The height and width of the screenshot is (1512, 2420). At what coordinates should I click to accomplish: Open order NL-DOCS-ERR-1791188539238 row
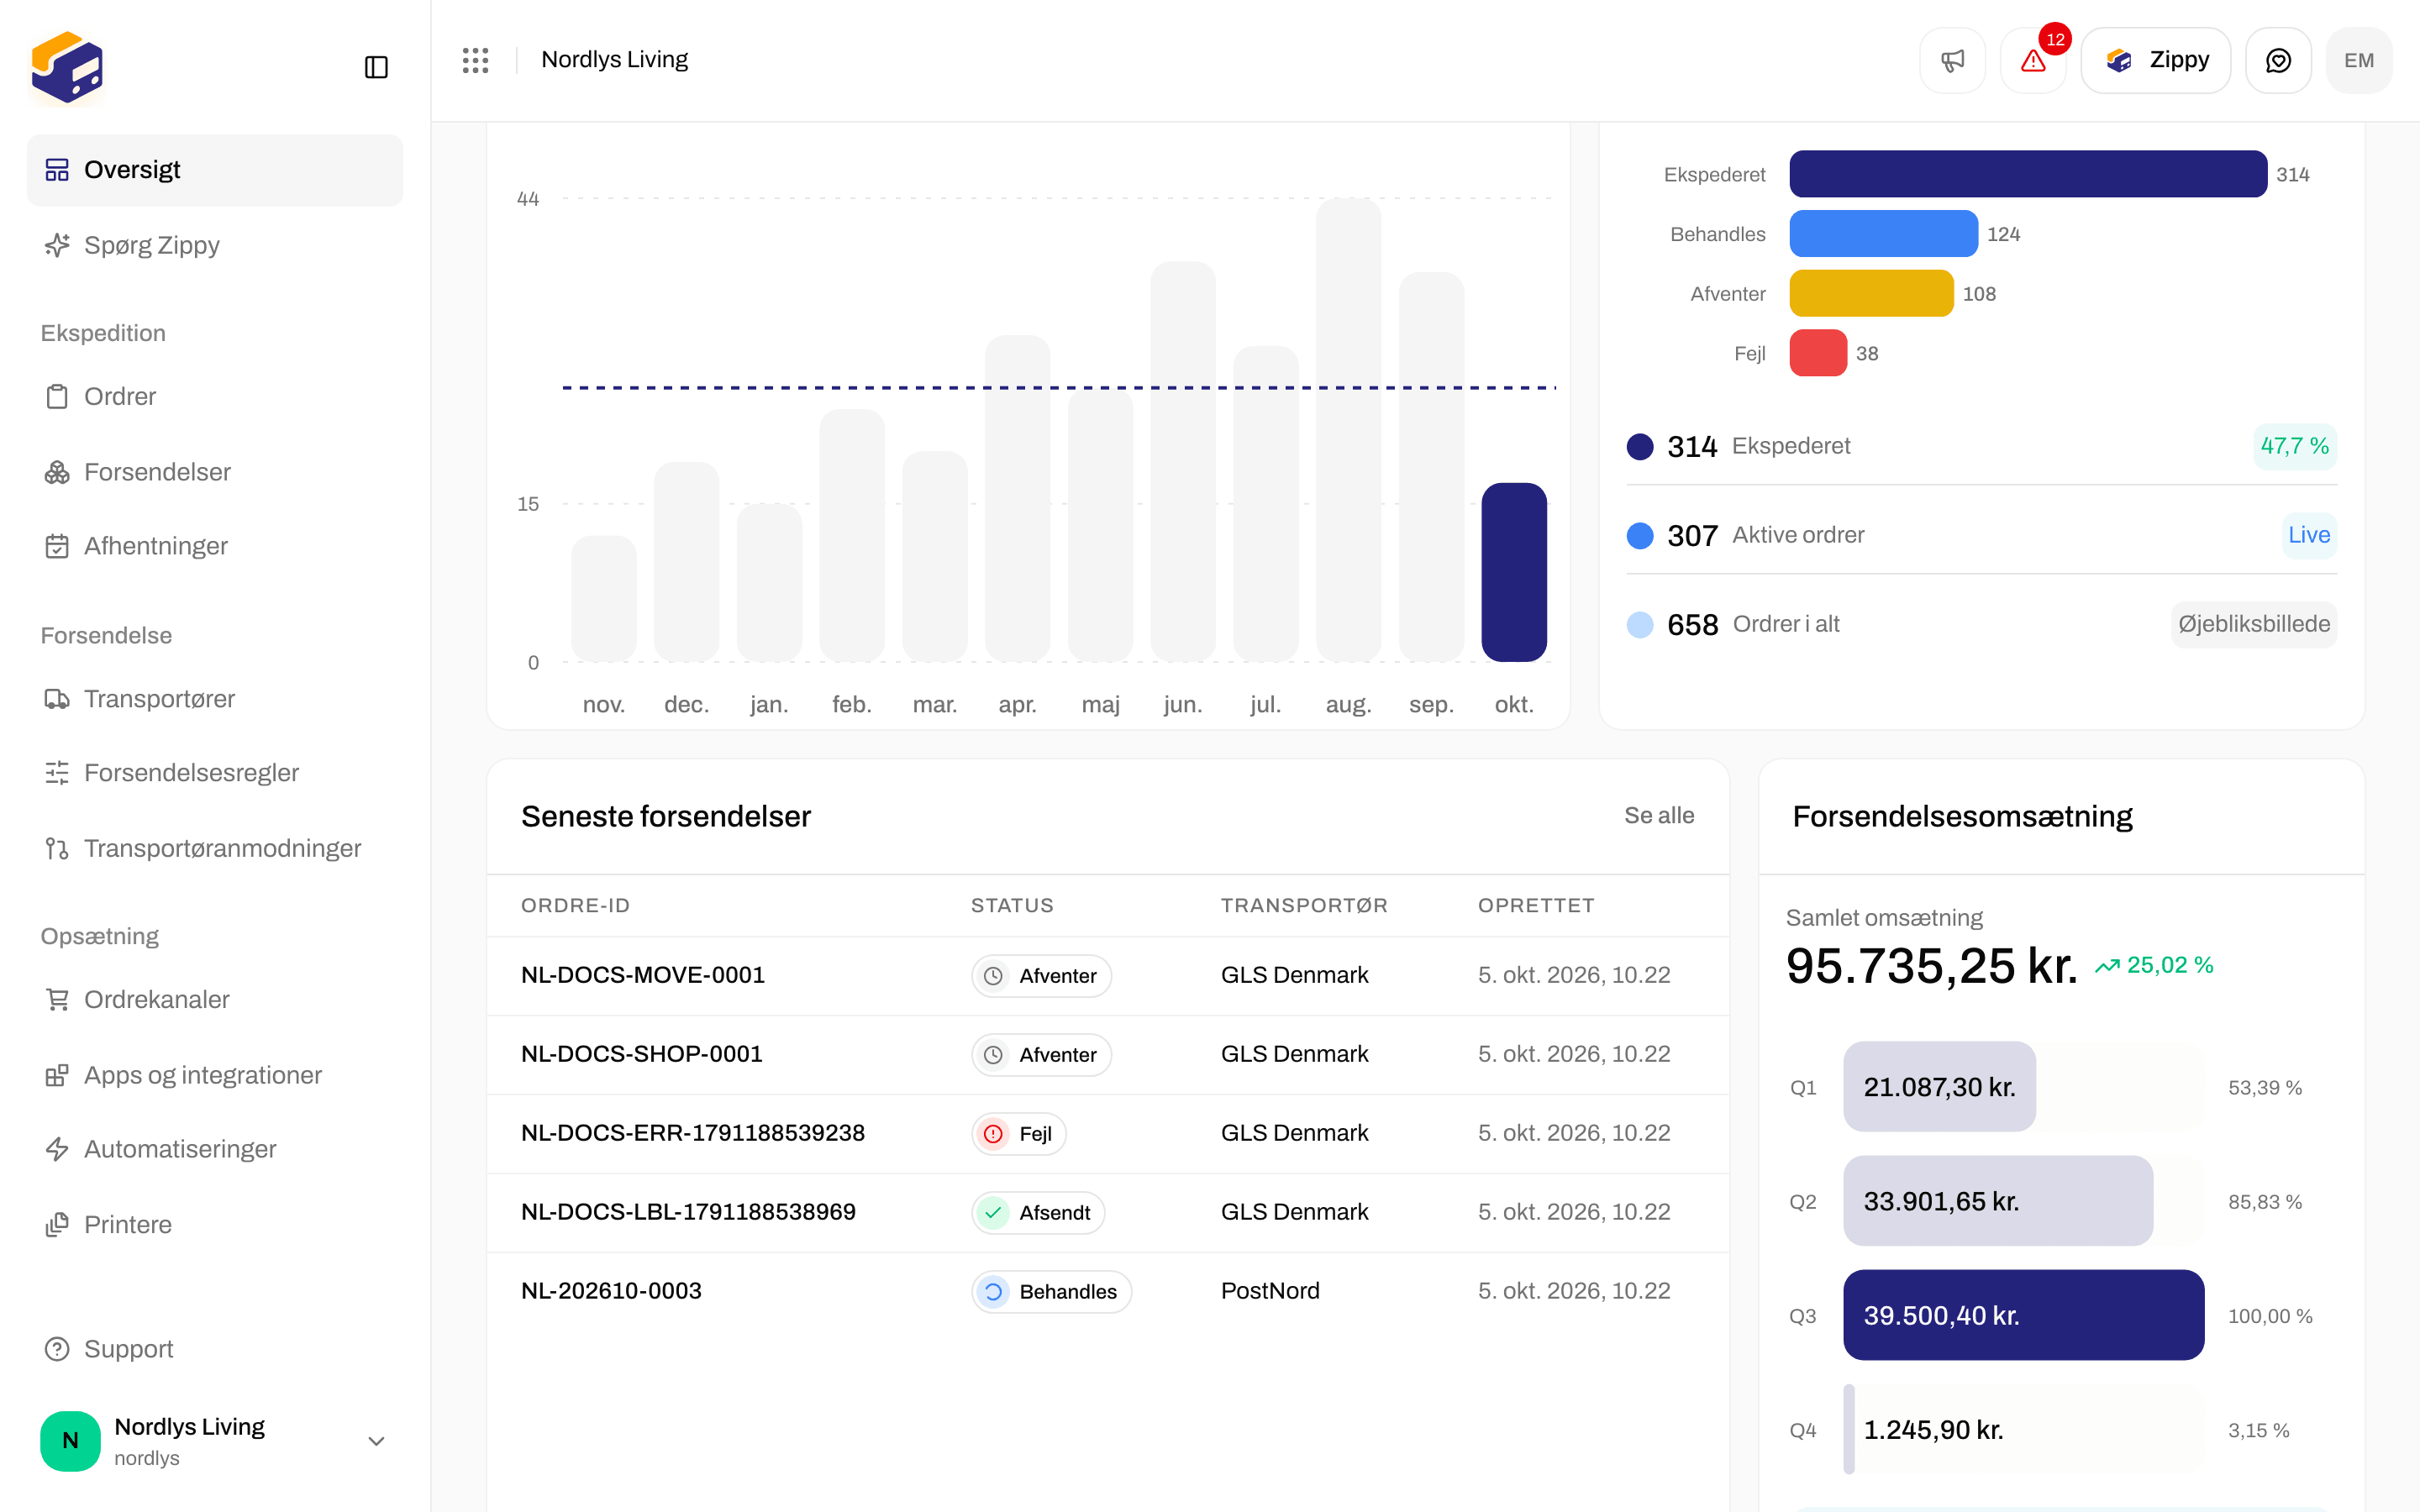(1107, 1133)
